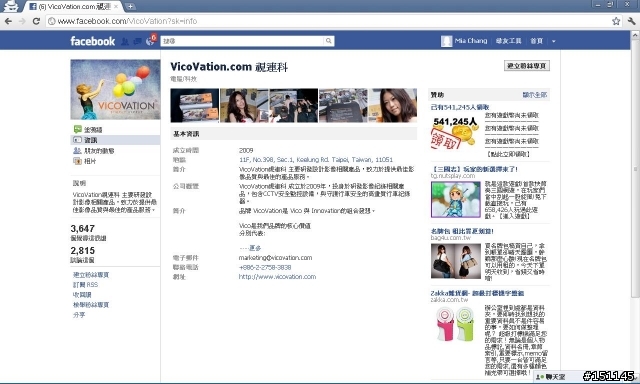The height and width of the screenshot is (384, 640).
Task: Click the page vertical scrollbar
Action: (635, 168)
